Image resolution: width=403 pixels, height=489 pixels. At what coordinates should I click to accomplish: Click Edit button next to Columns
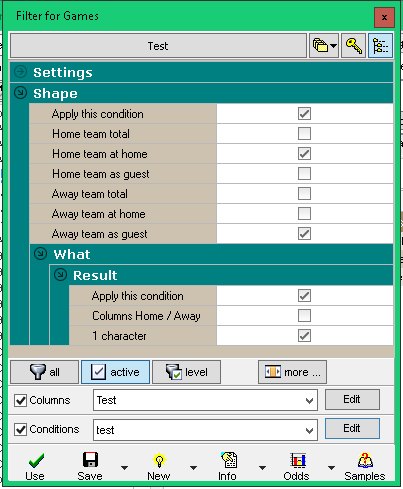point(352,399)
